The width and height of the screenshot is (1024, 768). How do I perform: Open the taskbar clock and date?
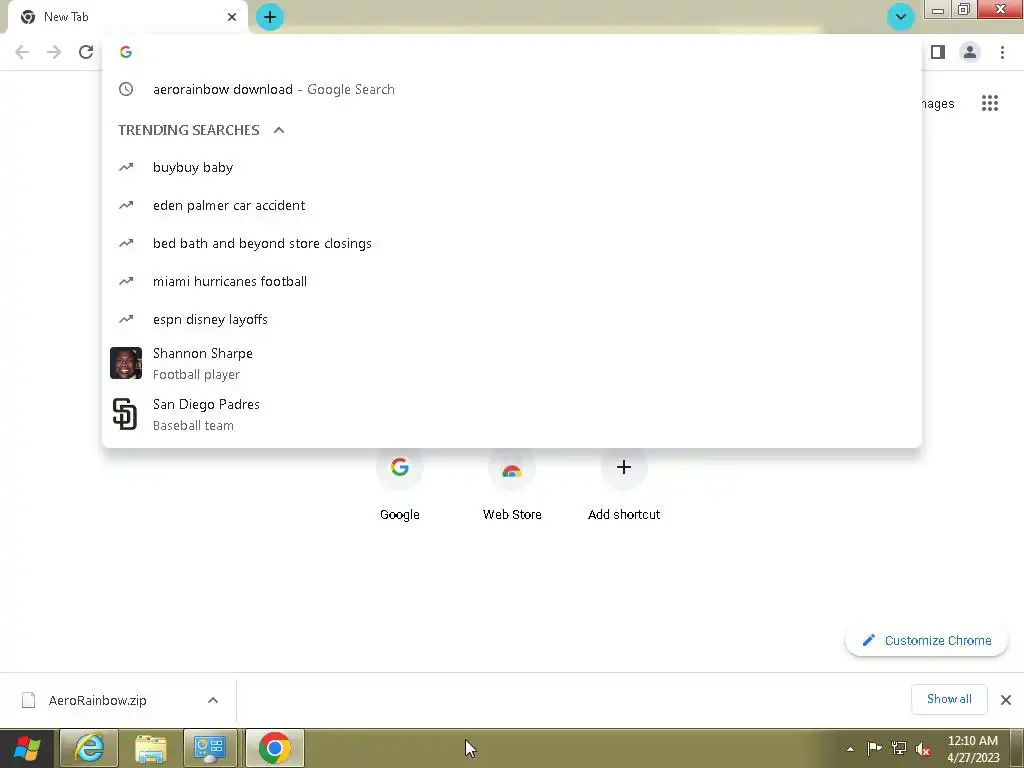coord(972,749)
